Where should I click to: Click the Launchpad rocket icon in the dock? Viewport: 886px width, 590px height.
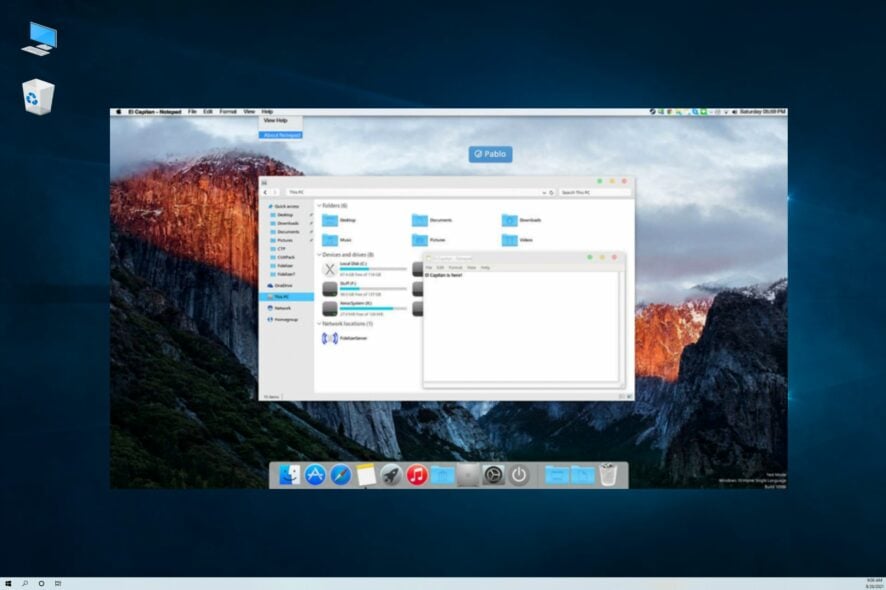pos(390,475)
